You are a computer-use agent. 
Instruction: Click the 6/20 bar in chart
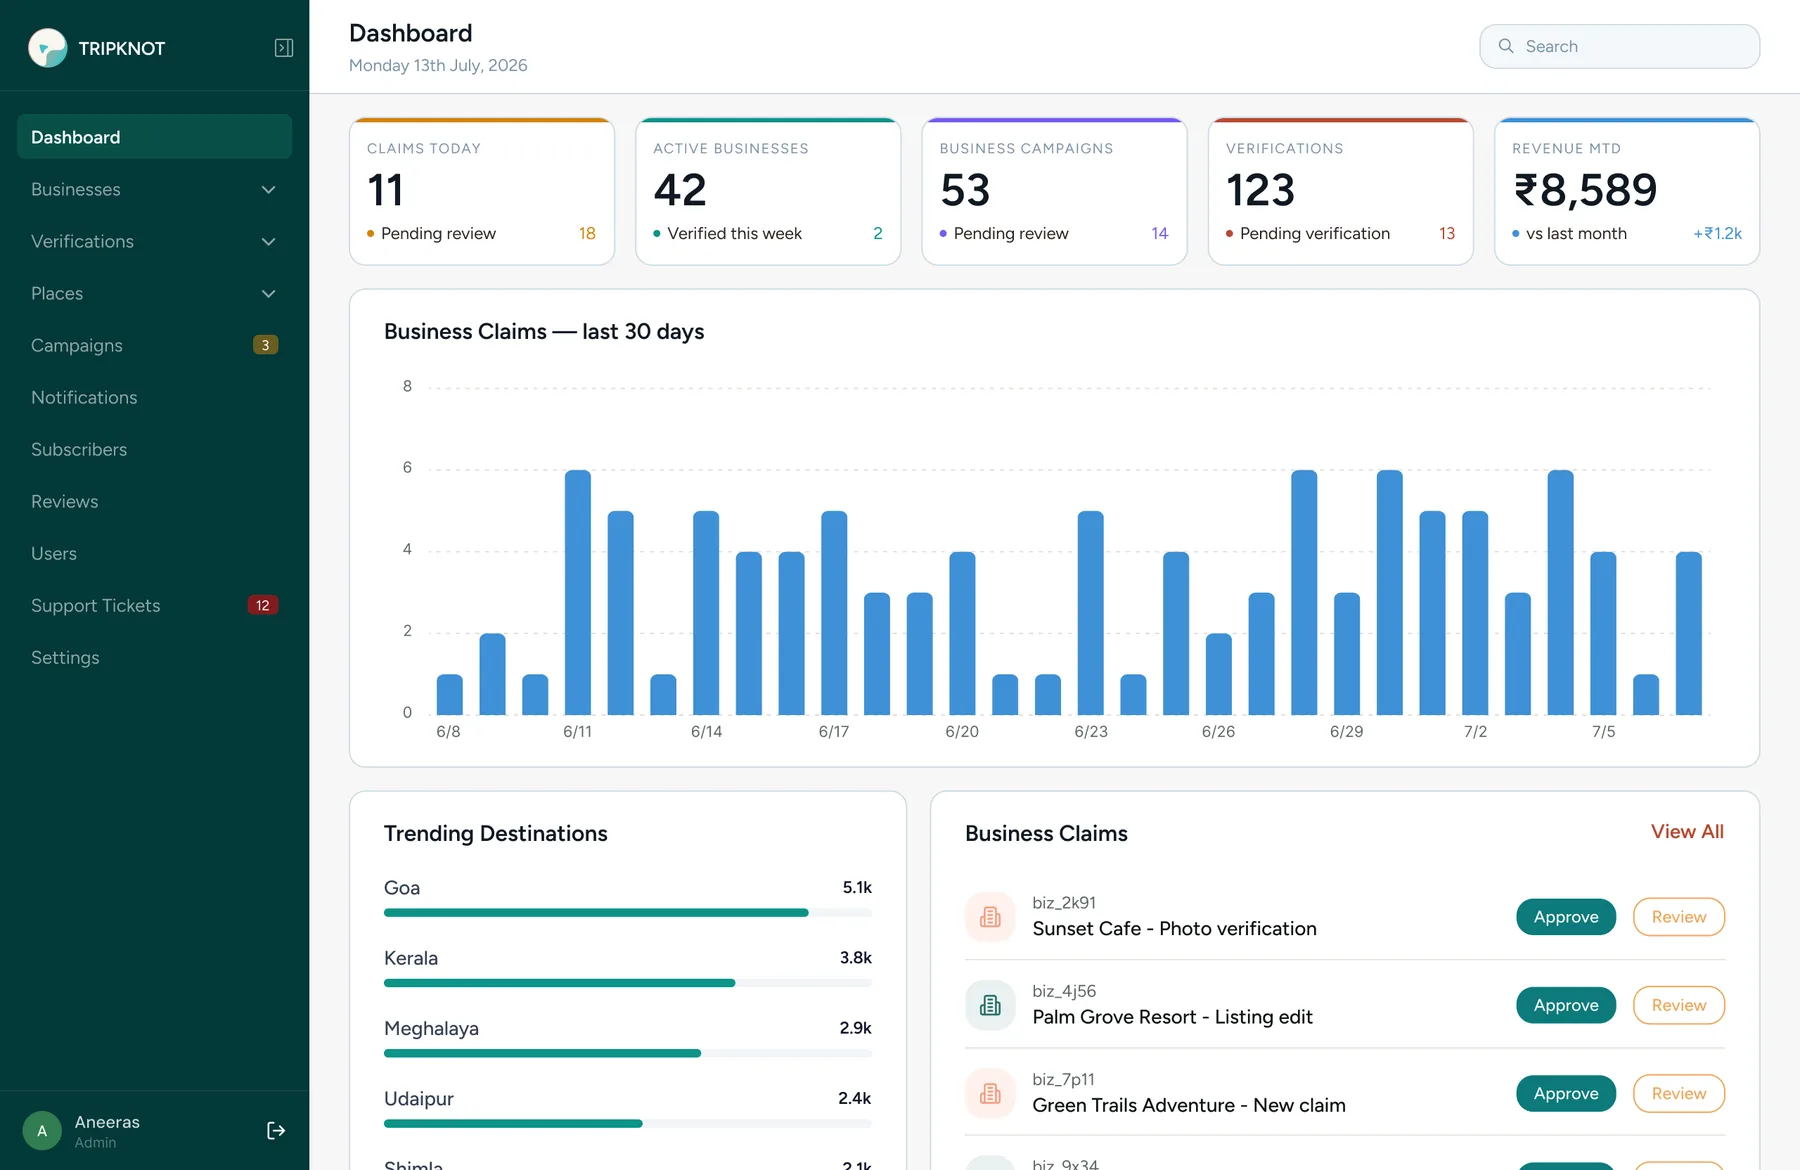click(x=962, y=633)
